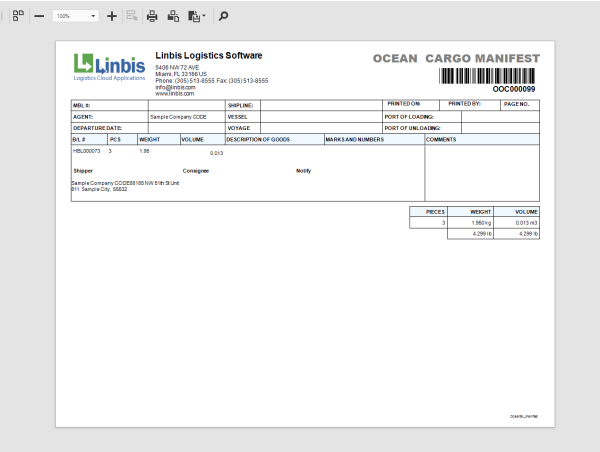
Task: Click the B/L # column header
Action: (x=89, y=139)
